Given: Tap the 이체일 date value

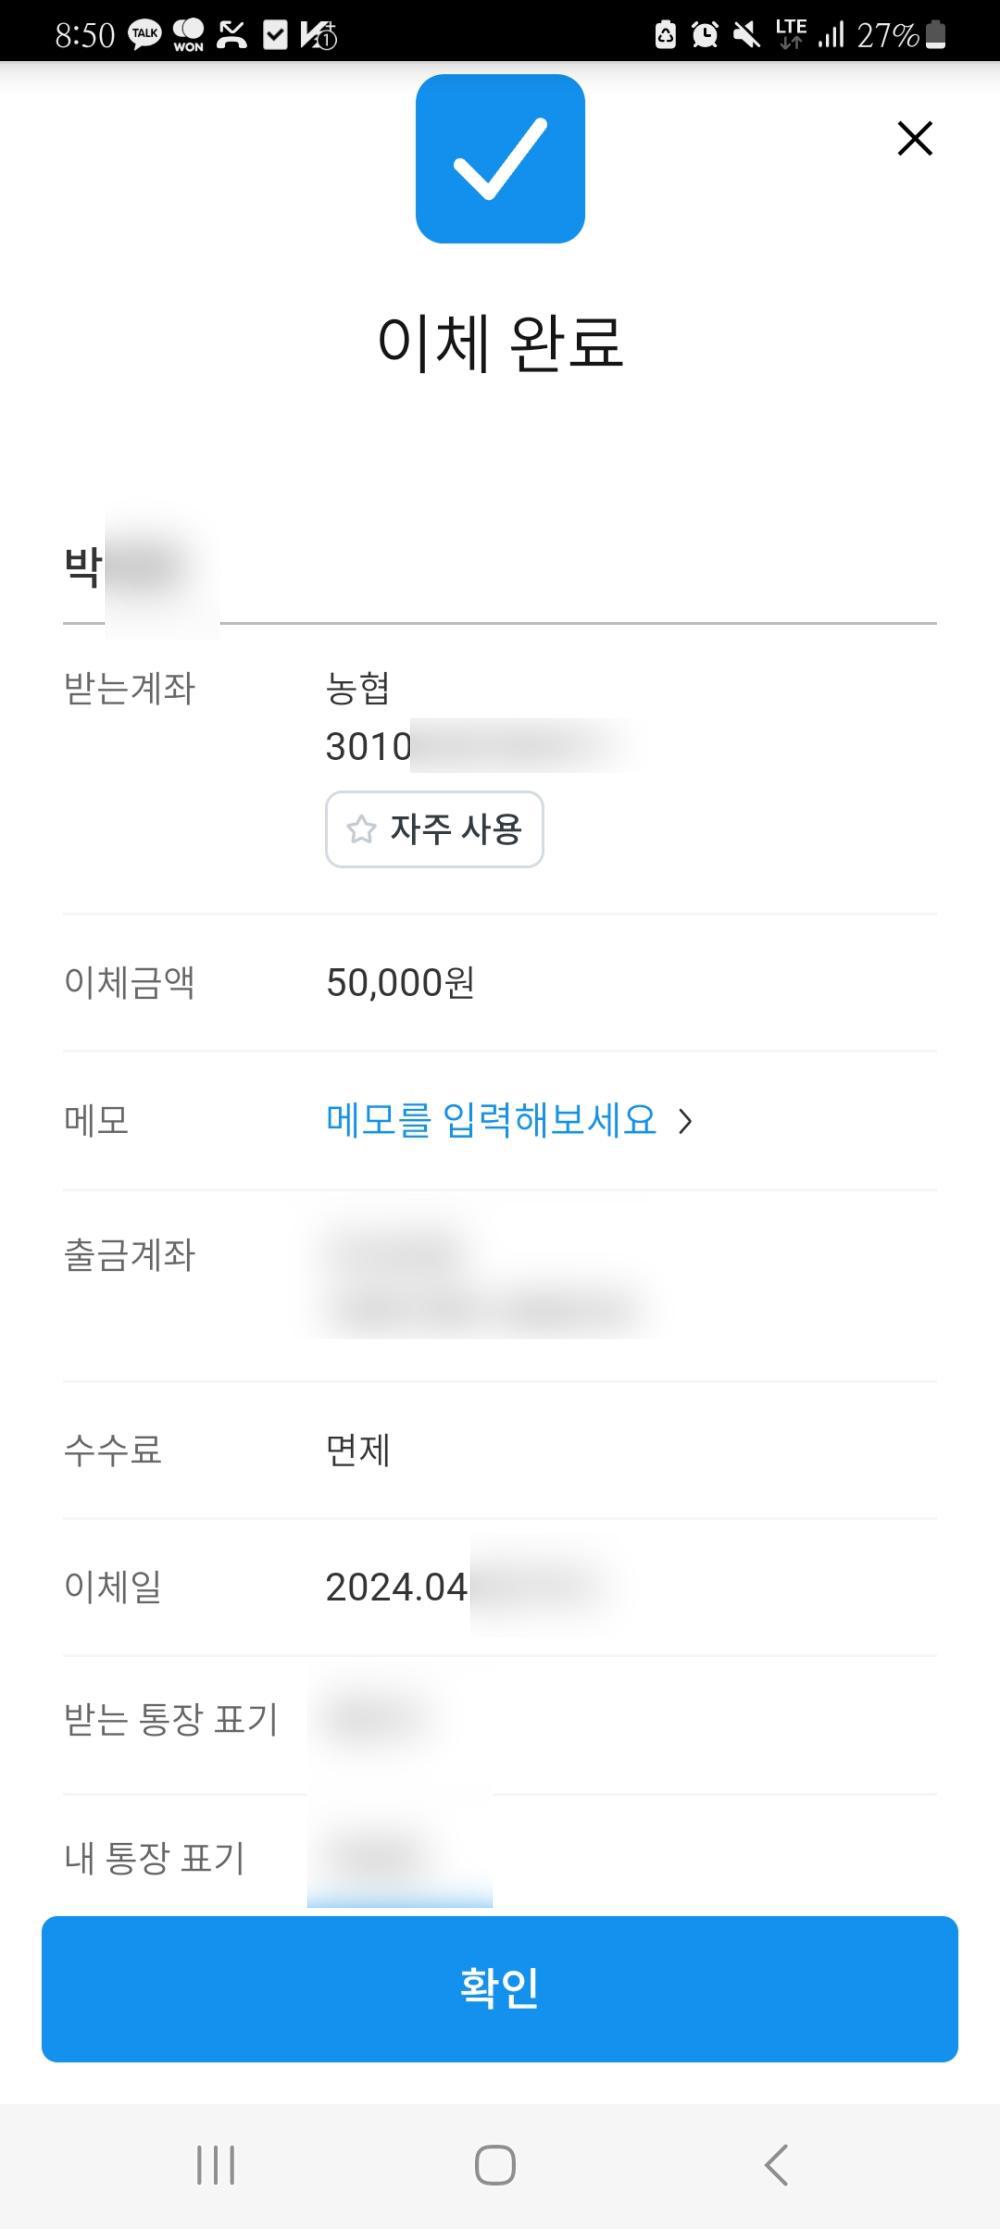Looking at the screenshot, I should [396, 1587].
